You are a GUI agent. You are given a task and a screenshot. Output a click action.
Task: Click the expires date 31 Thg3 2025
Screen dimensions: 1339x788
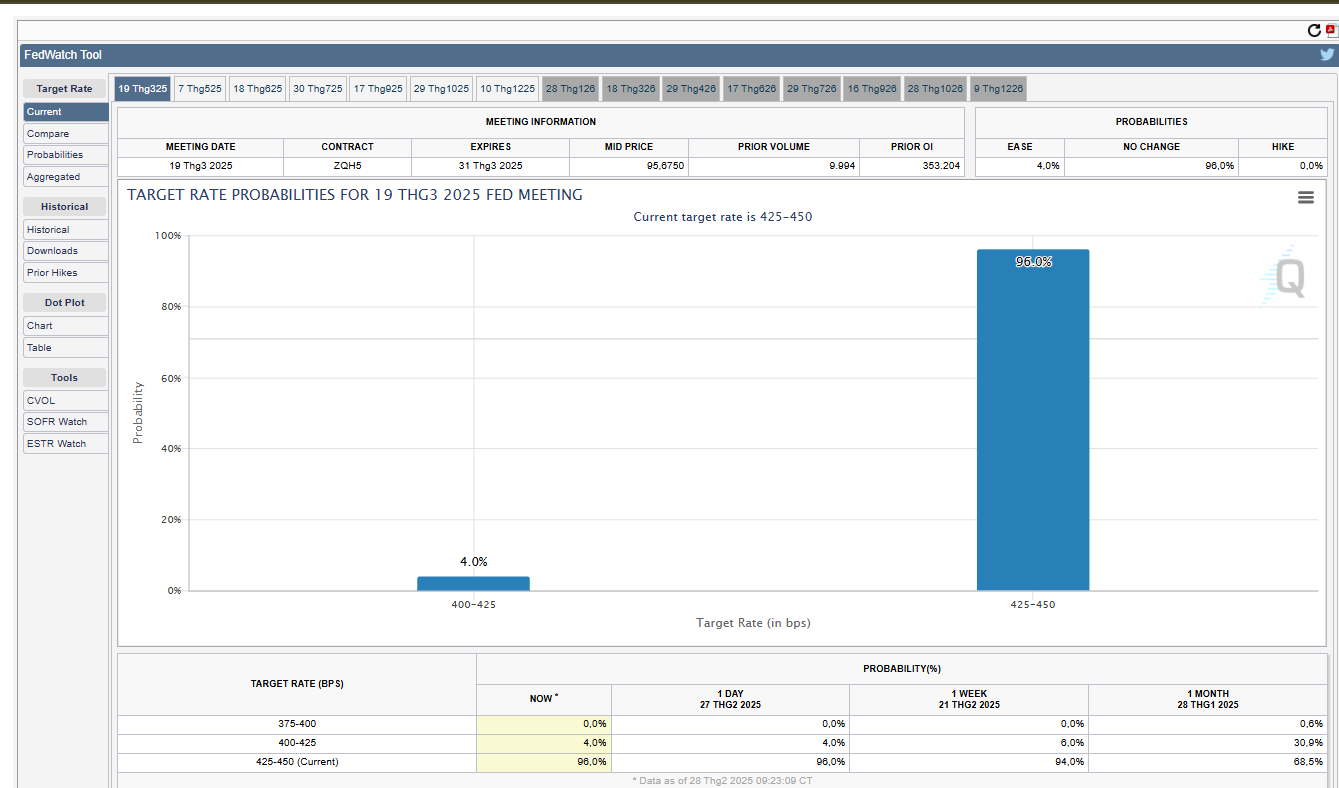pyautogui.click(x=490, y=166)
